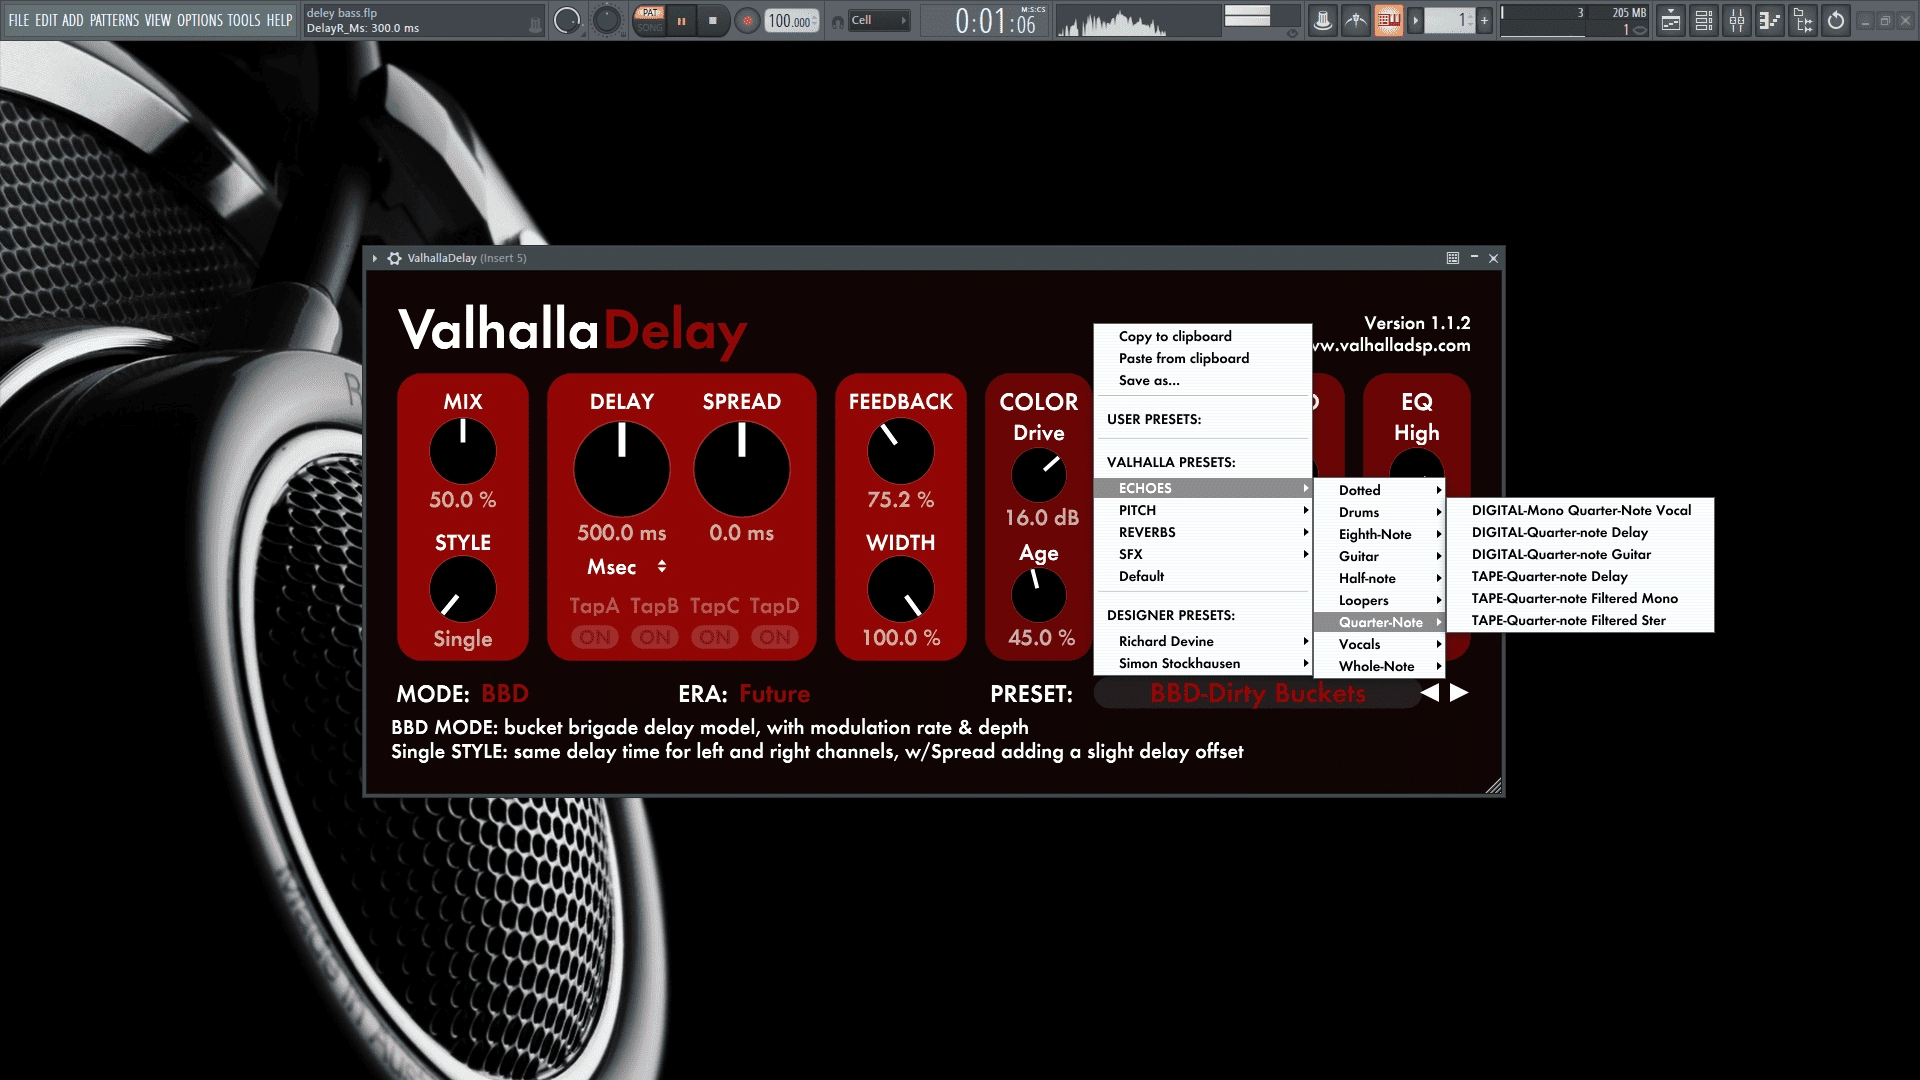Open the Msec delay-unit selector
1920x1080 pixels.
627,567
